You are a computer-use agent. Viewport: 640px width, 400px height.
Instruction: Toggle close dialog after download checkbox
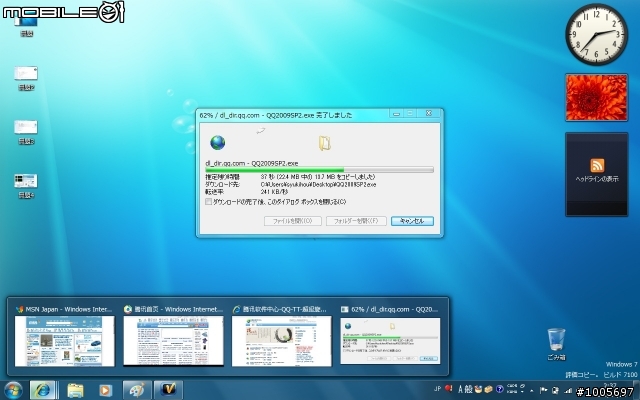(x=209, y=202)
